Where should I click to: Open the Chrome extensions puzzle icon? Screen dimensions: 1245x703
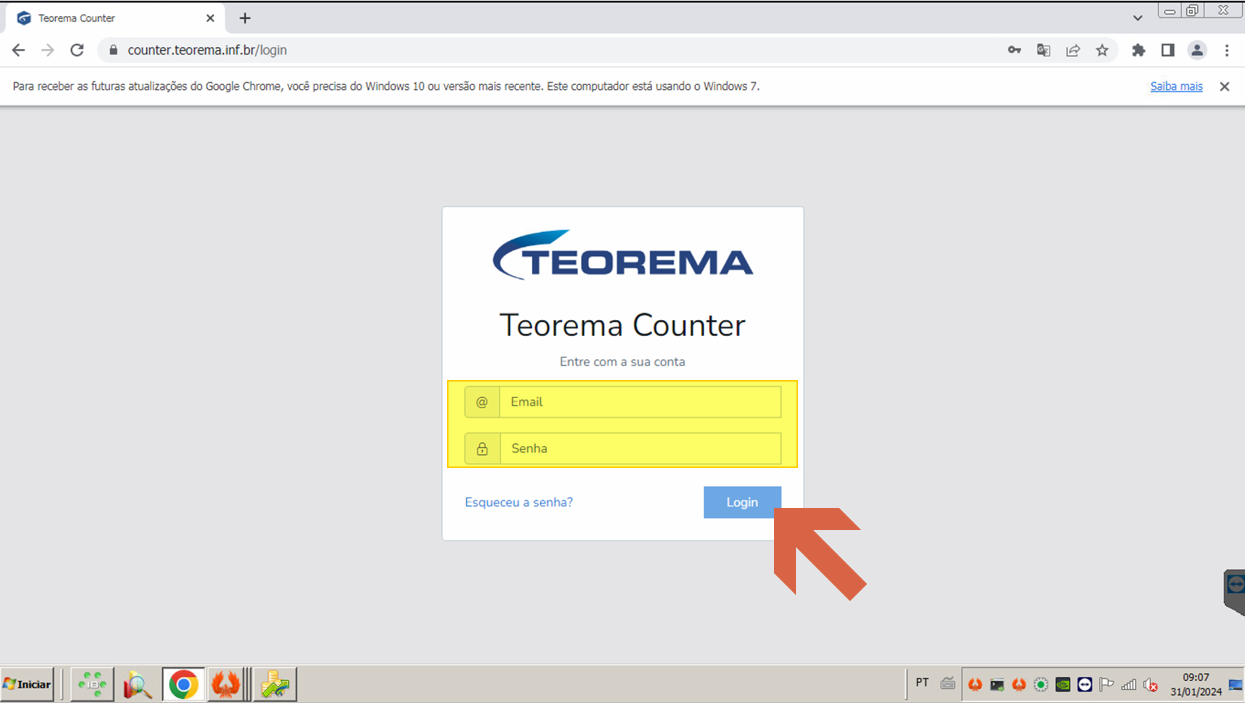tap(1138, 50)
